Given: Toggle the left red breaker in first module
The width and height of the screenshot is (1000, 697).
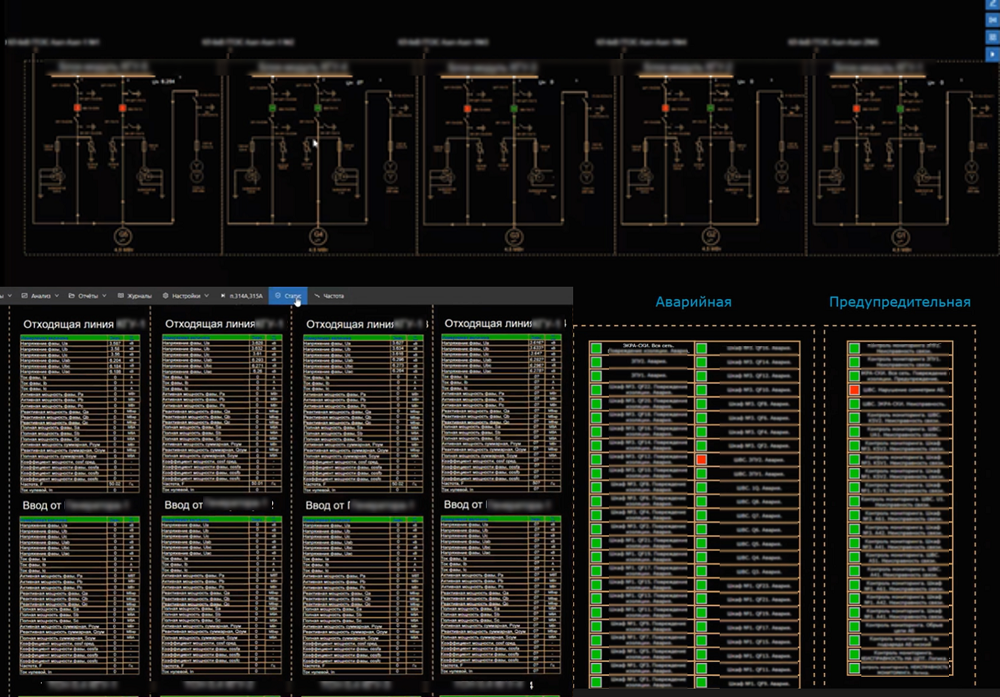Looking at the screenshot, I should click(x=77, y=107).
